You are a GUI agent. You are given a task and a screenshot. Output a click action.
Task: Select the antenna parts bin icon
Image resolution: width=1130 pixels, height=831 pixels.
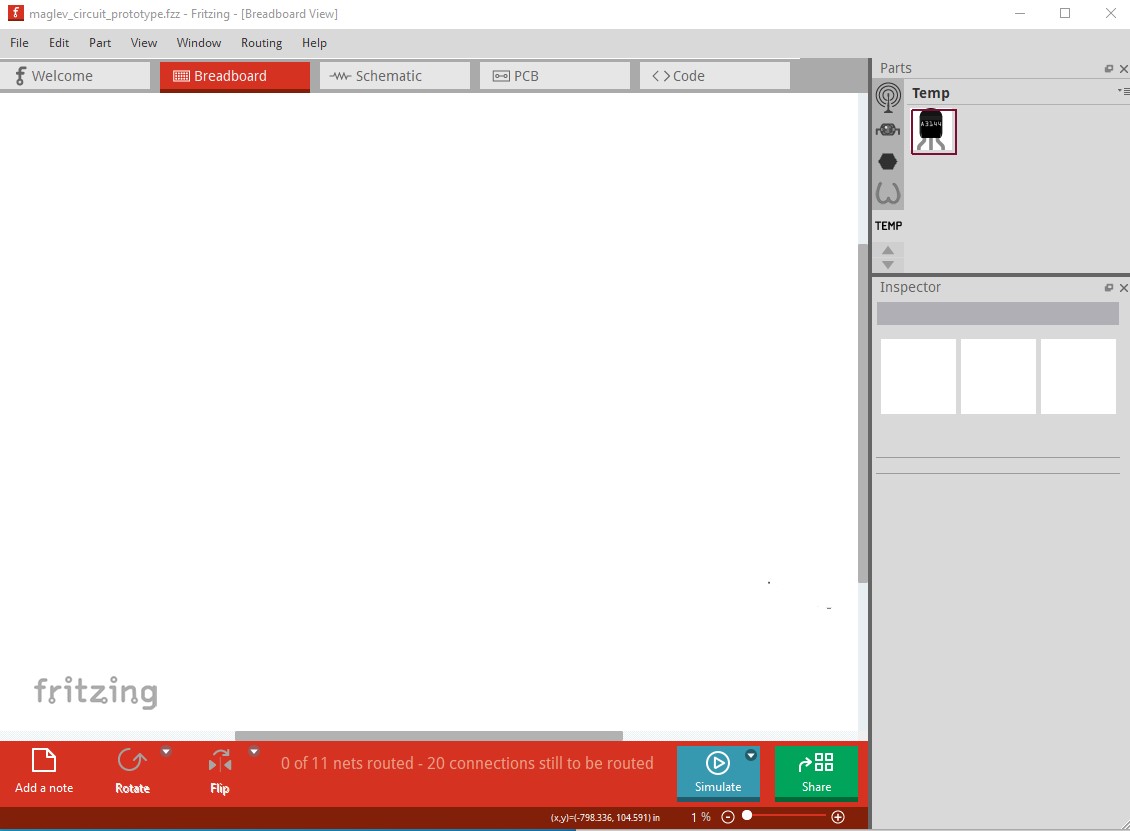(888, 97)
